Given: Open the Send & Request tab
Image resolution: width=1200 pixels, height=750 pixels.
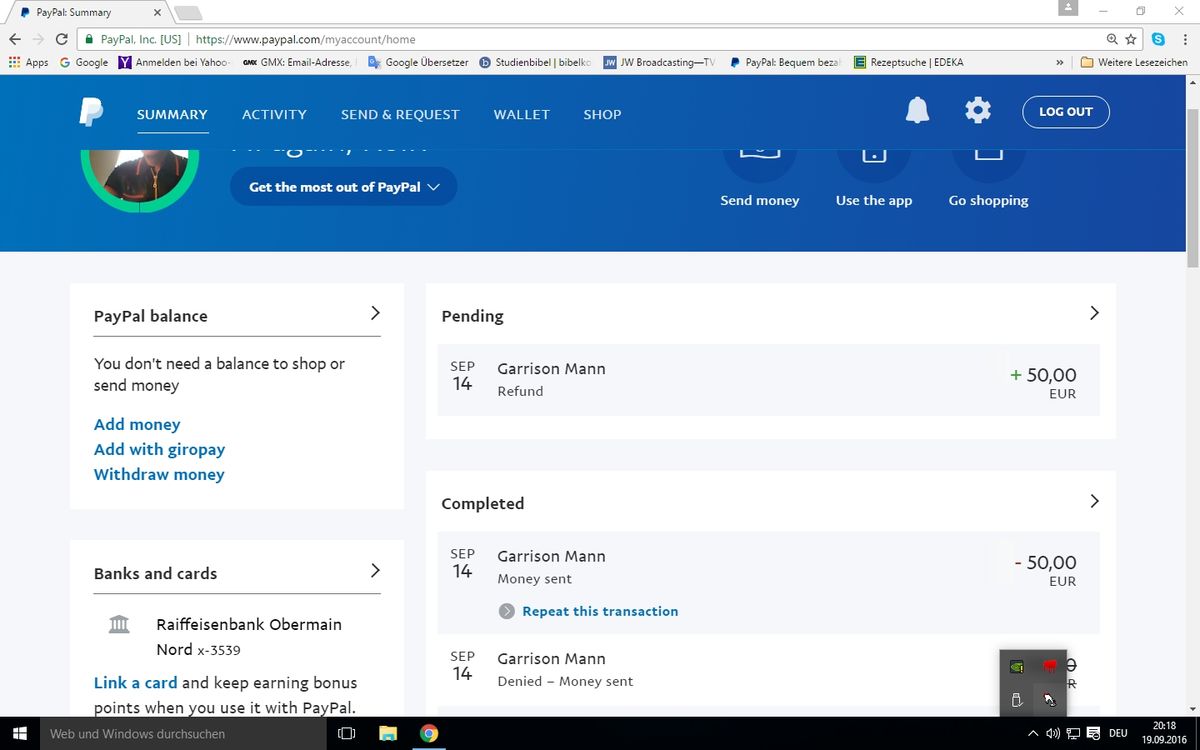Looking at the screenshot, I should pos(400,114).
